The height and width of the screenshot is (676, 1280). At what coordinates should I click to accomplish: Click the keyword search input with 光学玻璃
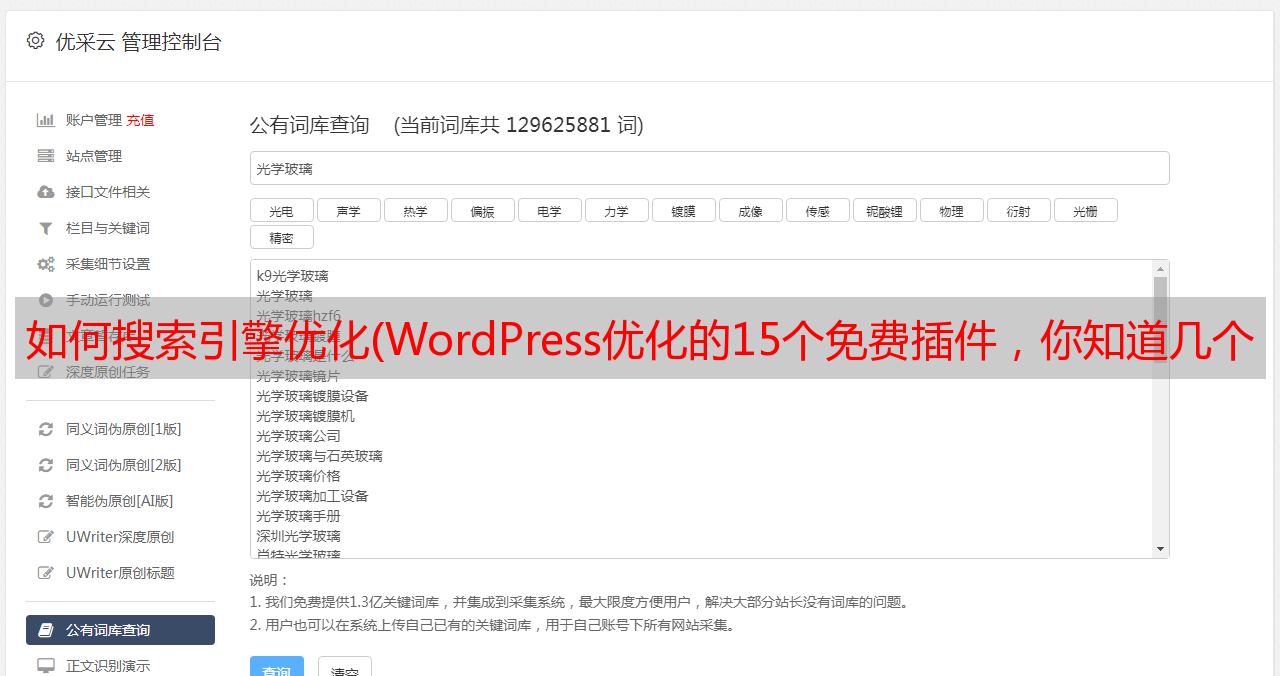(x=709, y=168)
